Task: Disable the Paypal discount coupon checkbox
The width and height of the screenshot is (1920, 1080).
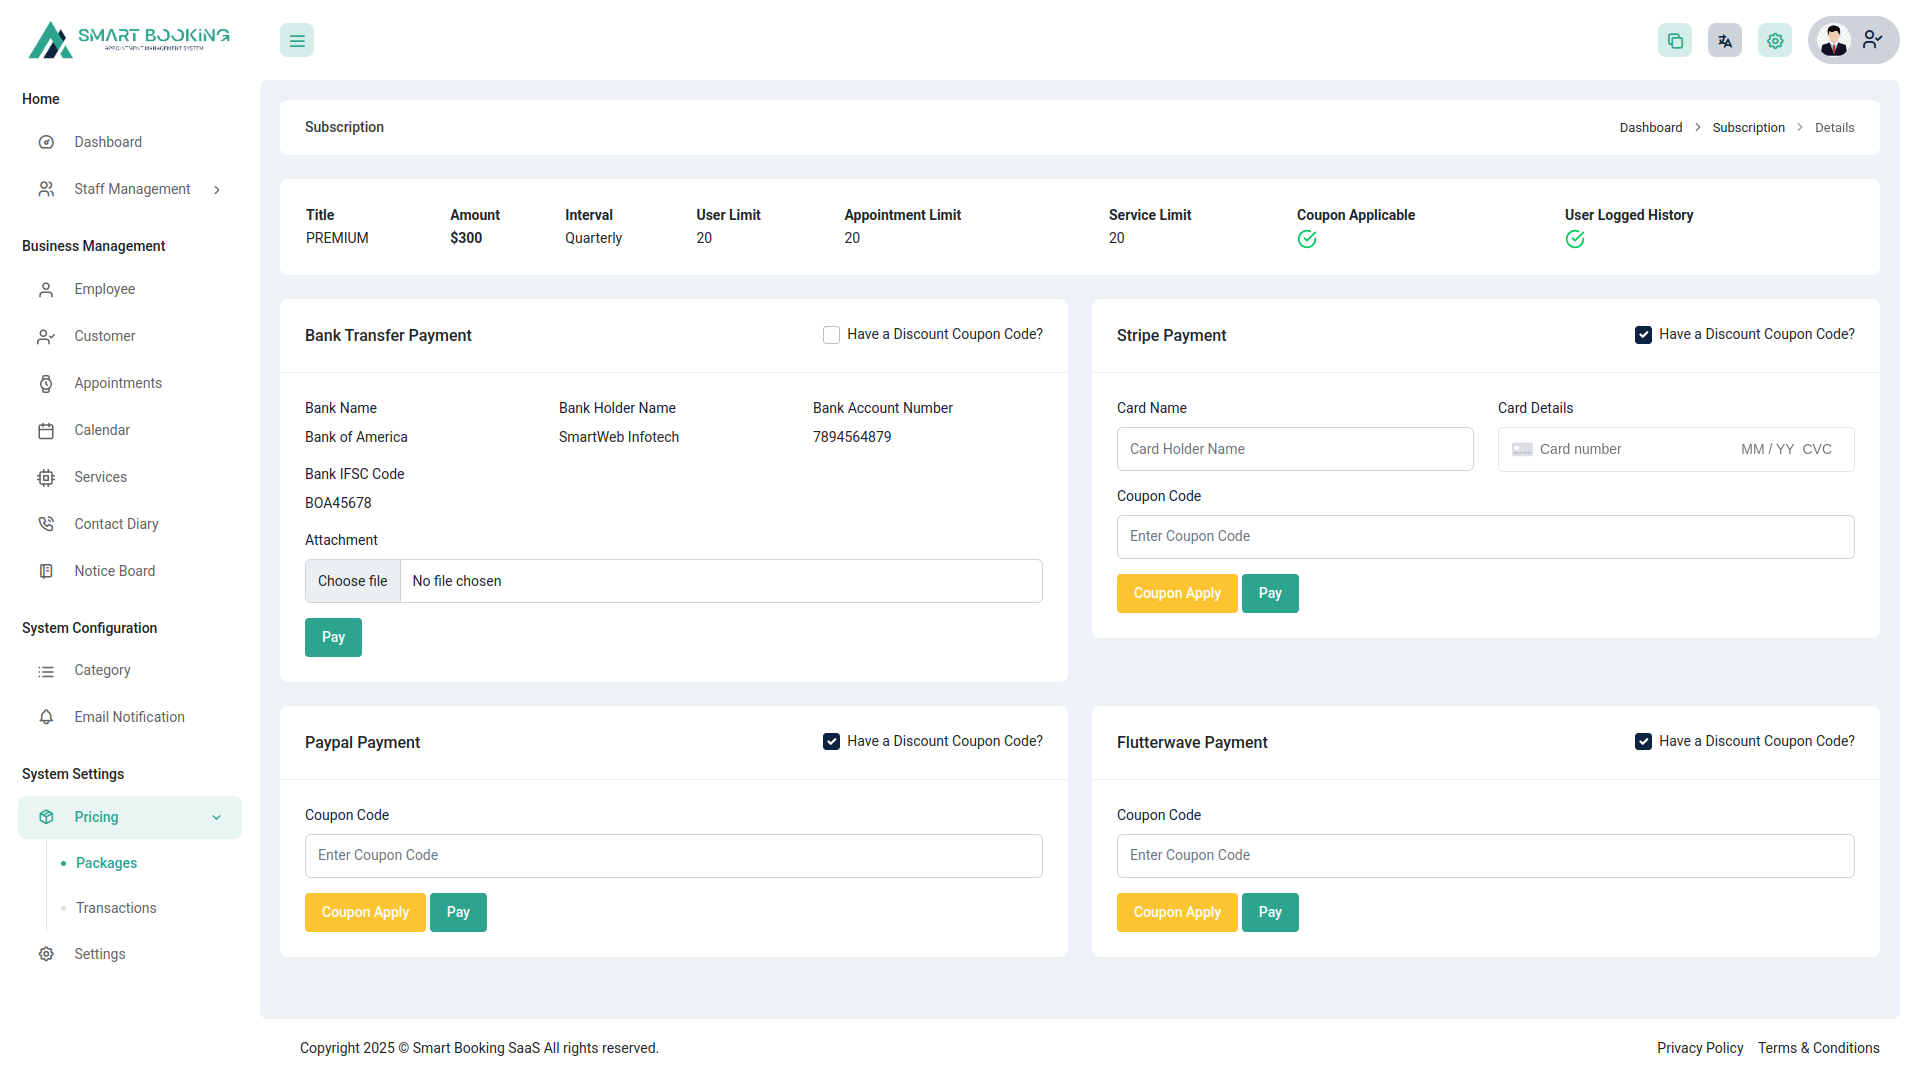Action: 831,741
